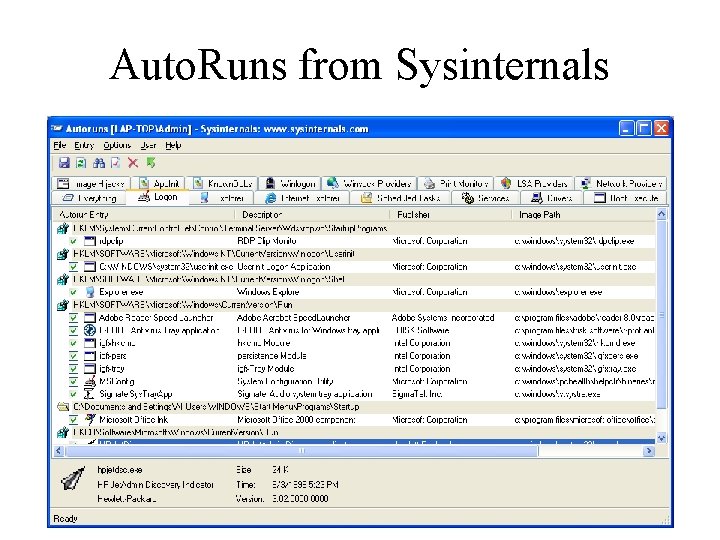This screenshot has width=720, height=540.
Task: Toggle the igfxhkcmd checkbox
Action: click(73, 343)
